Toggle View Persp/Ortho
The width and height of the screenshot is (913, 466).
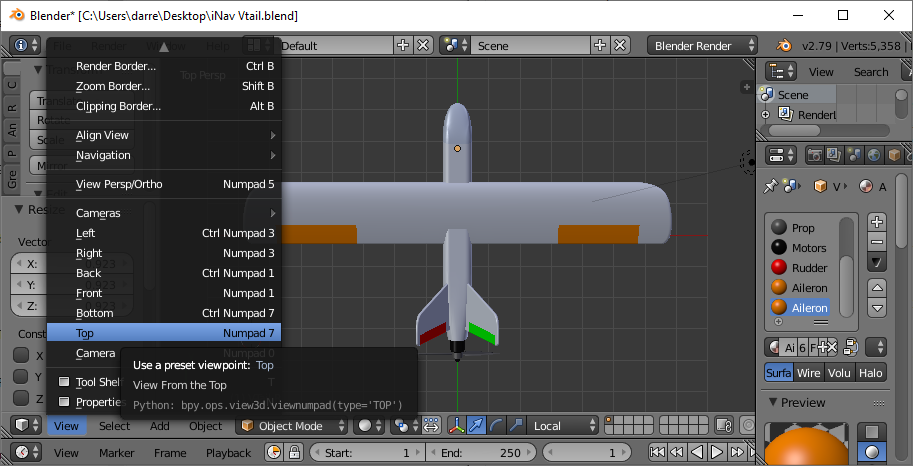click(164, 184)
